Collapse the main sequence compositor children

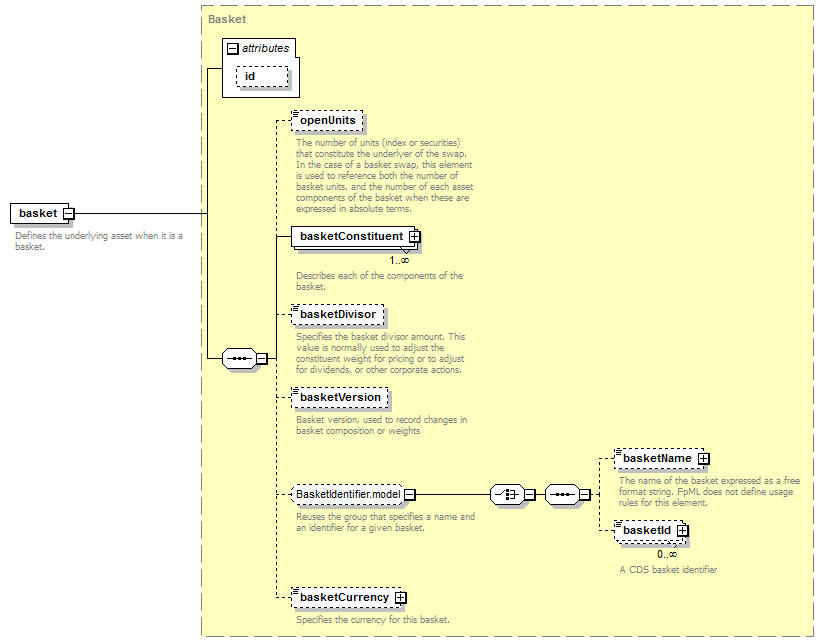pos(261,357)
